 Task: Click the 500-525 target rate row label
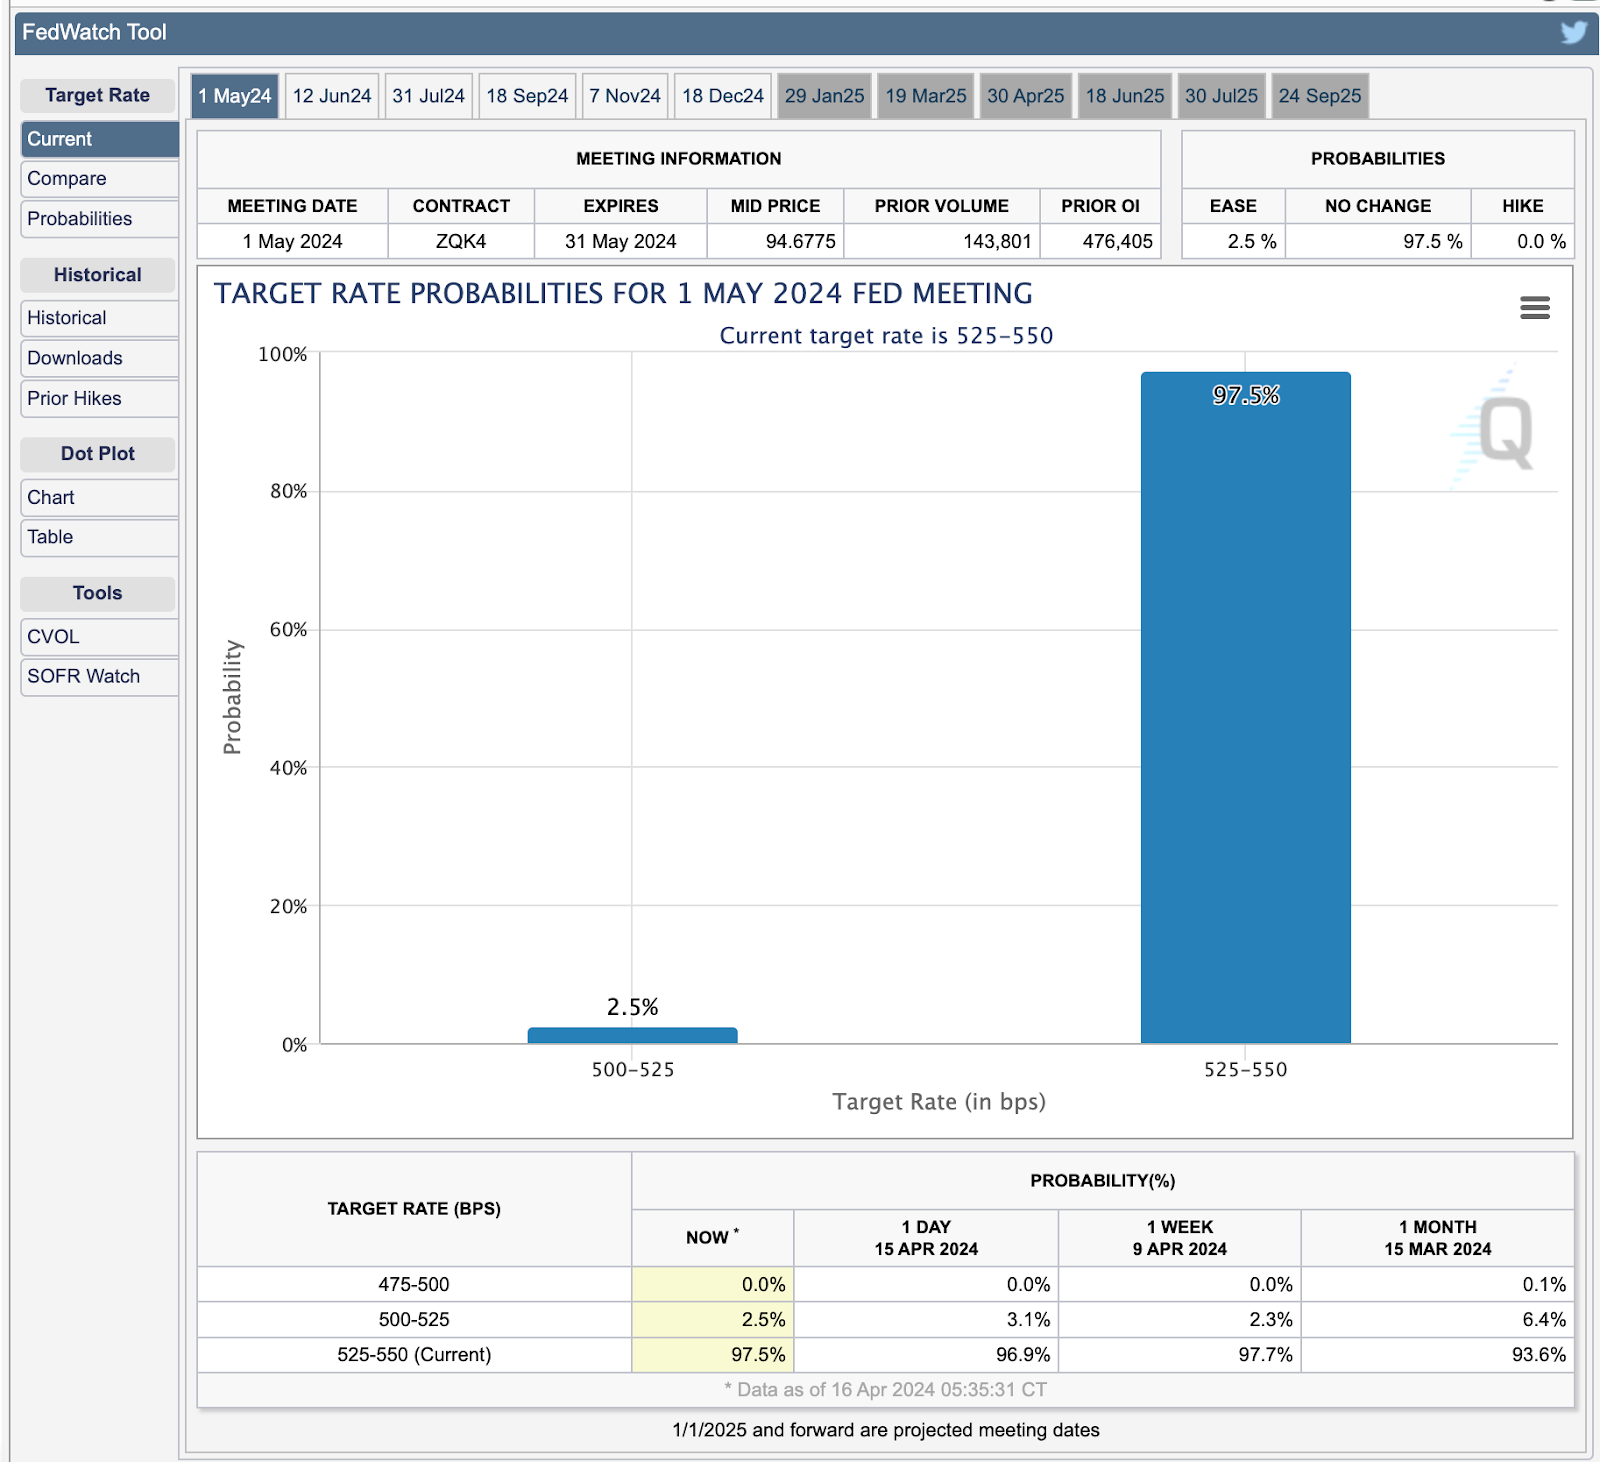click(414, 1319)
